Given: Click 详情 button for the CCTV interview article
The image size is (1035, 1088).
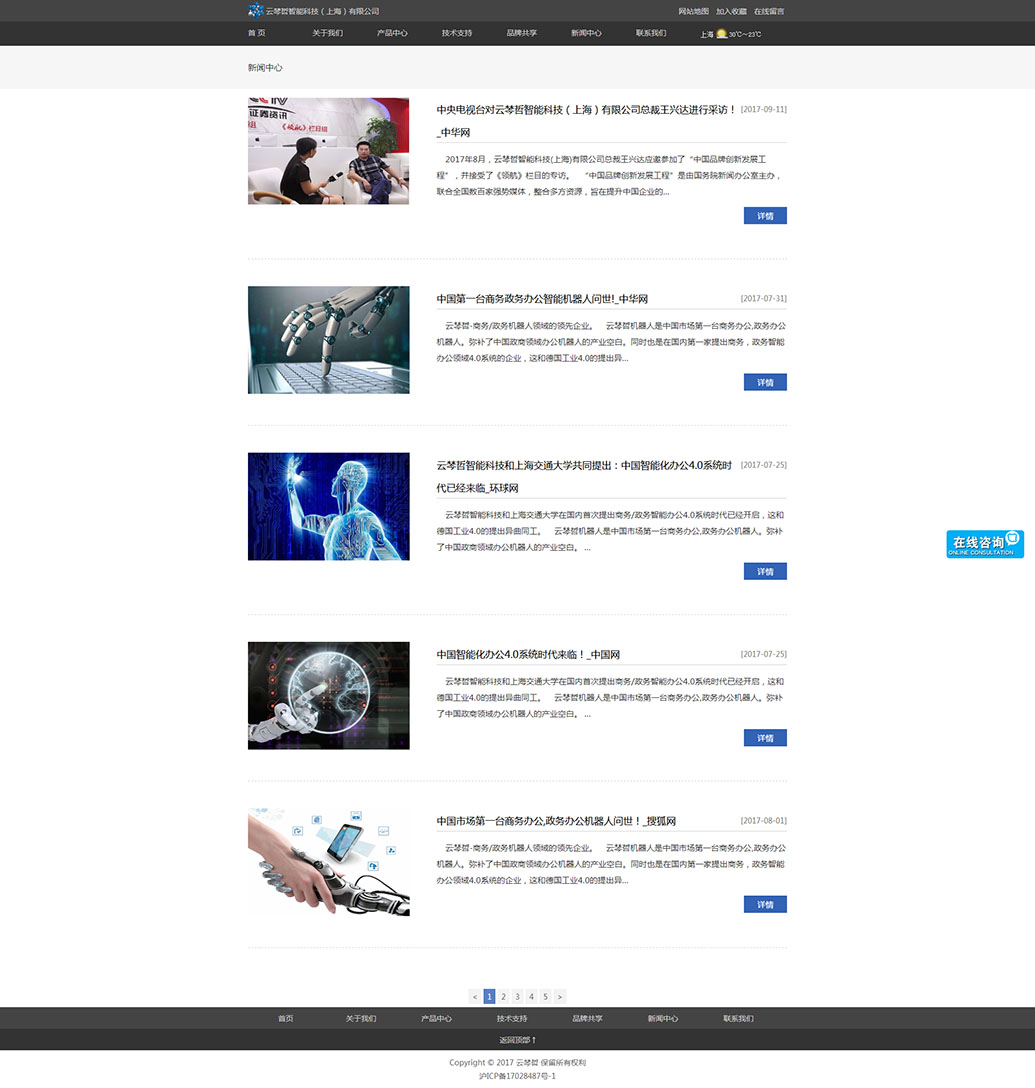Looking at the screenshot, I should coord(765,216).
